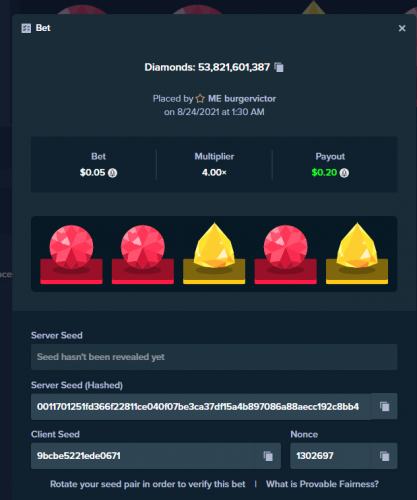Click the unrevealed Server Seed field
Screen dimensions: 417x500
[214, 357]
